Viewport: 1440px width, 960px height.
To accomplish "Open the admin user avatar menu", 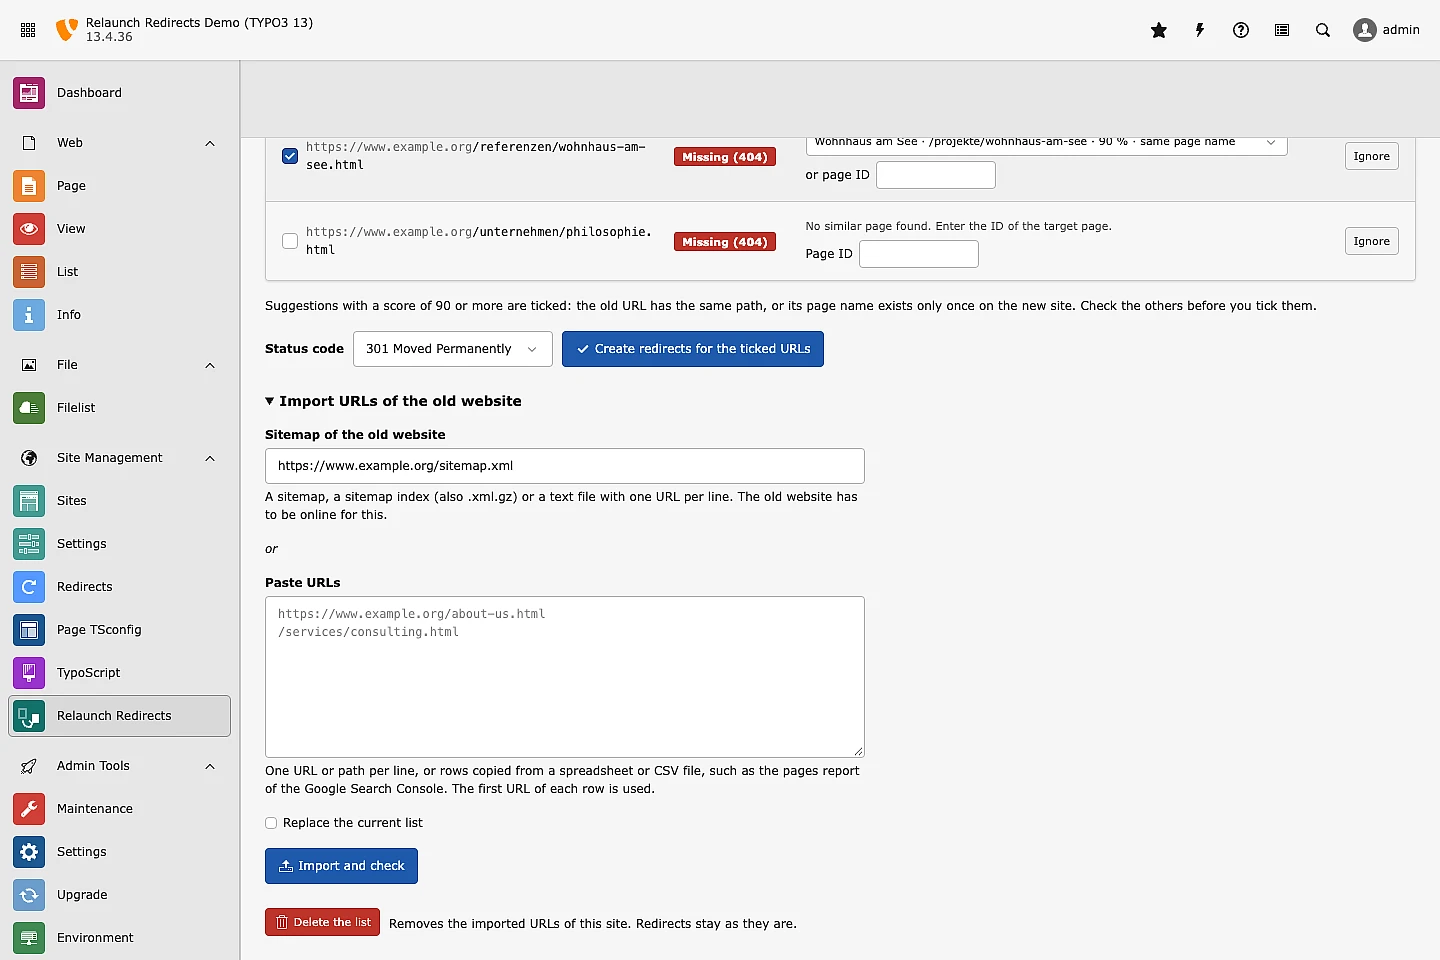I will coord(1386,30).
